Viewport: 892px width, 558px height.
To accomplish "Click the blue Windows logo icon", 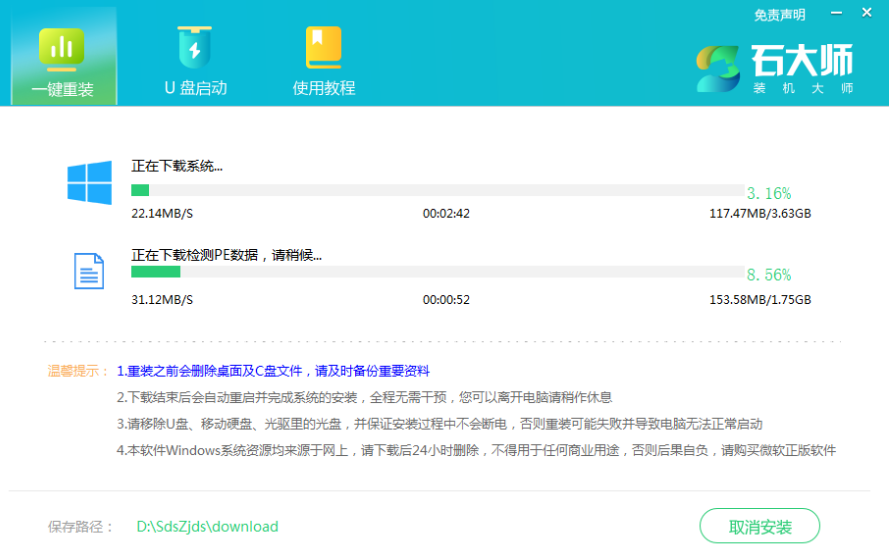I will [88, 184].
